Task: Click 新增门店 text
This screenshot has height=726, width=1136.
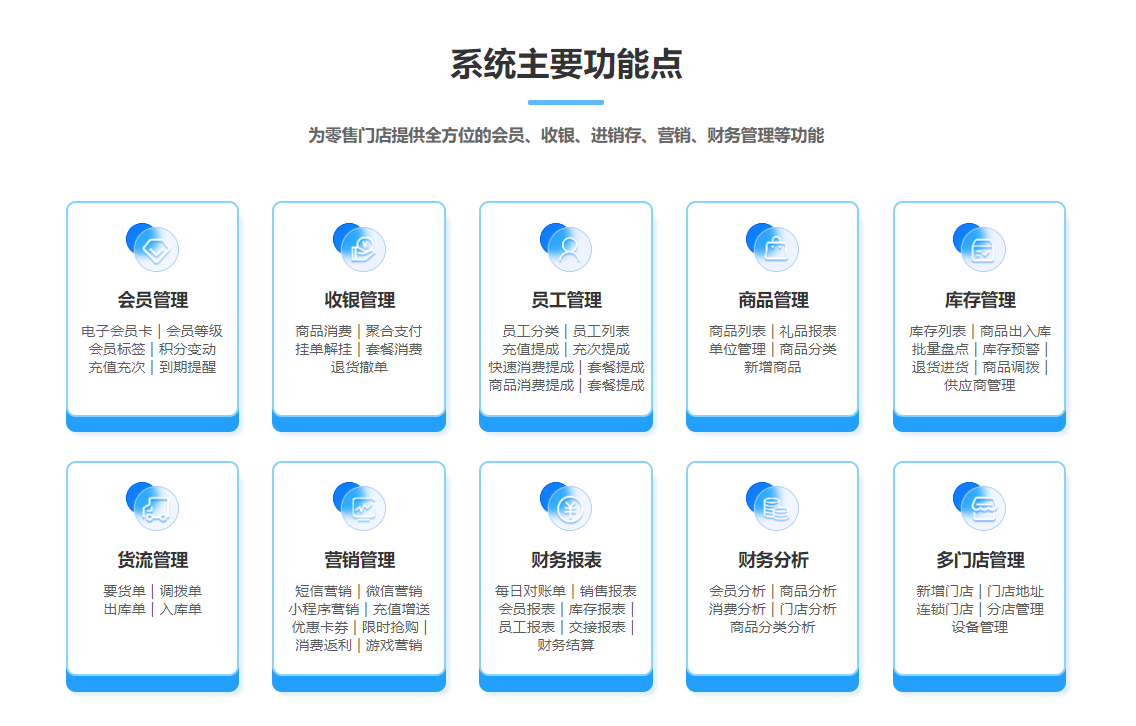Action: [x=944, y=591]
